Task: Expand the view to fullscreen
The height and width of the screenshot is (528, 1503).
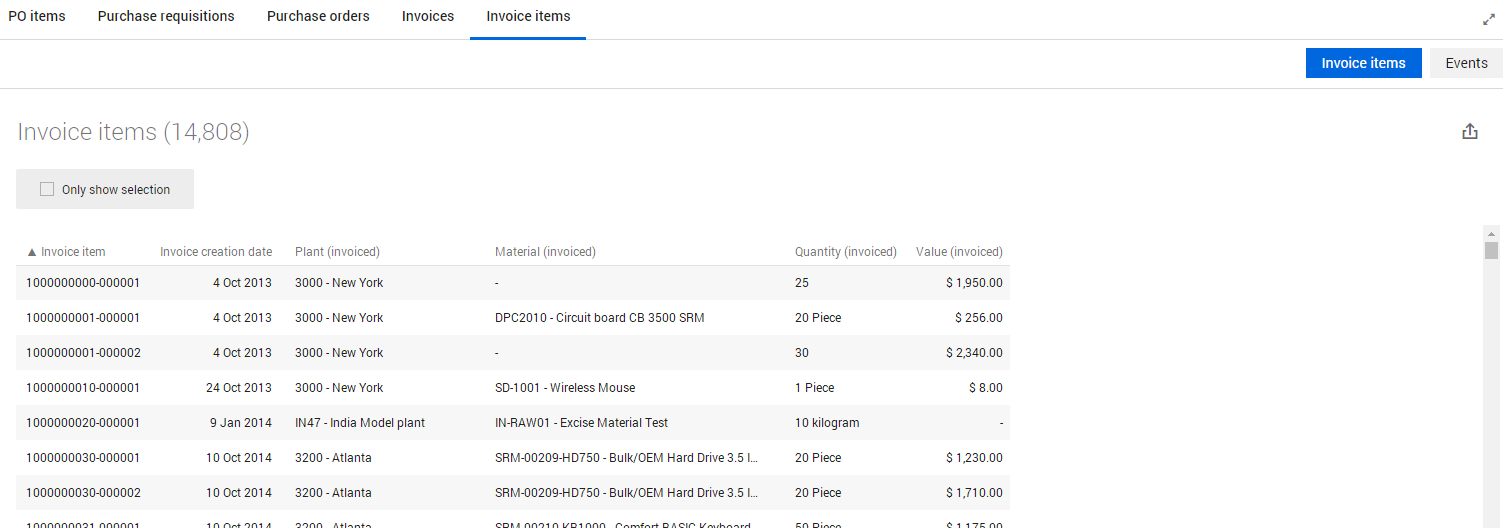Action: coord(1488,19)
